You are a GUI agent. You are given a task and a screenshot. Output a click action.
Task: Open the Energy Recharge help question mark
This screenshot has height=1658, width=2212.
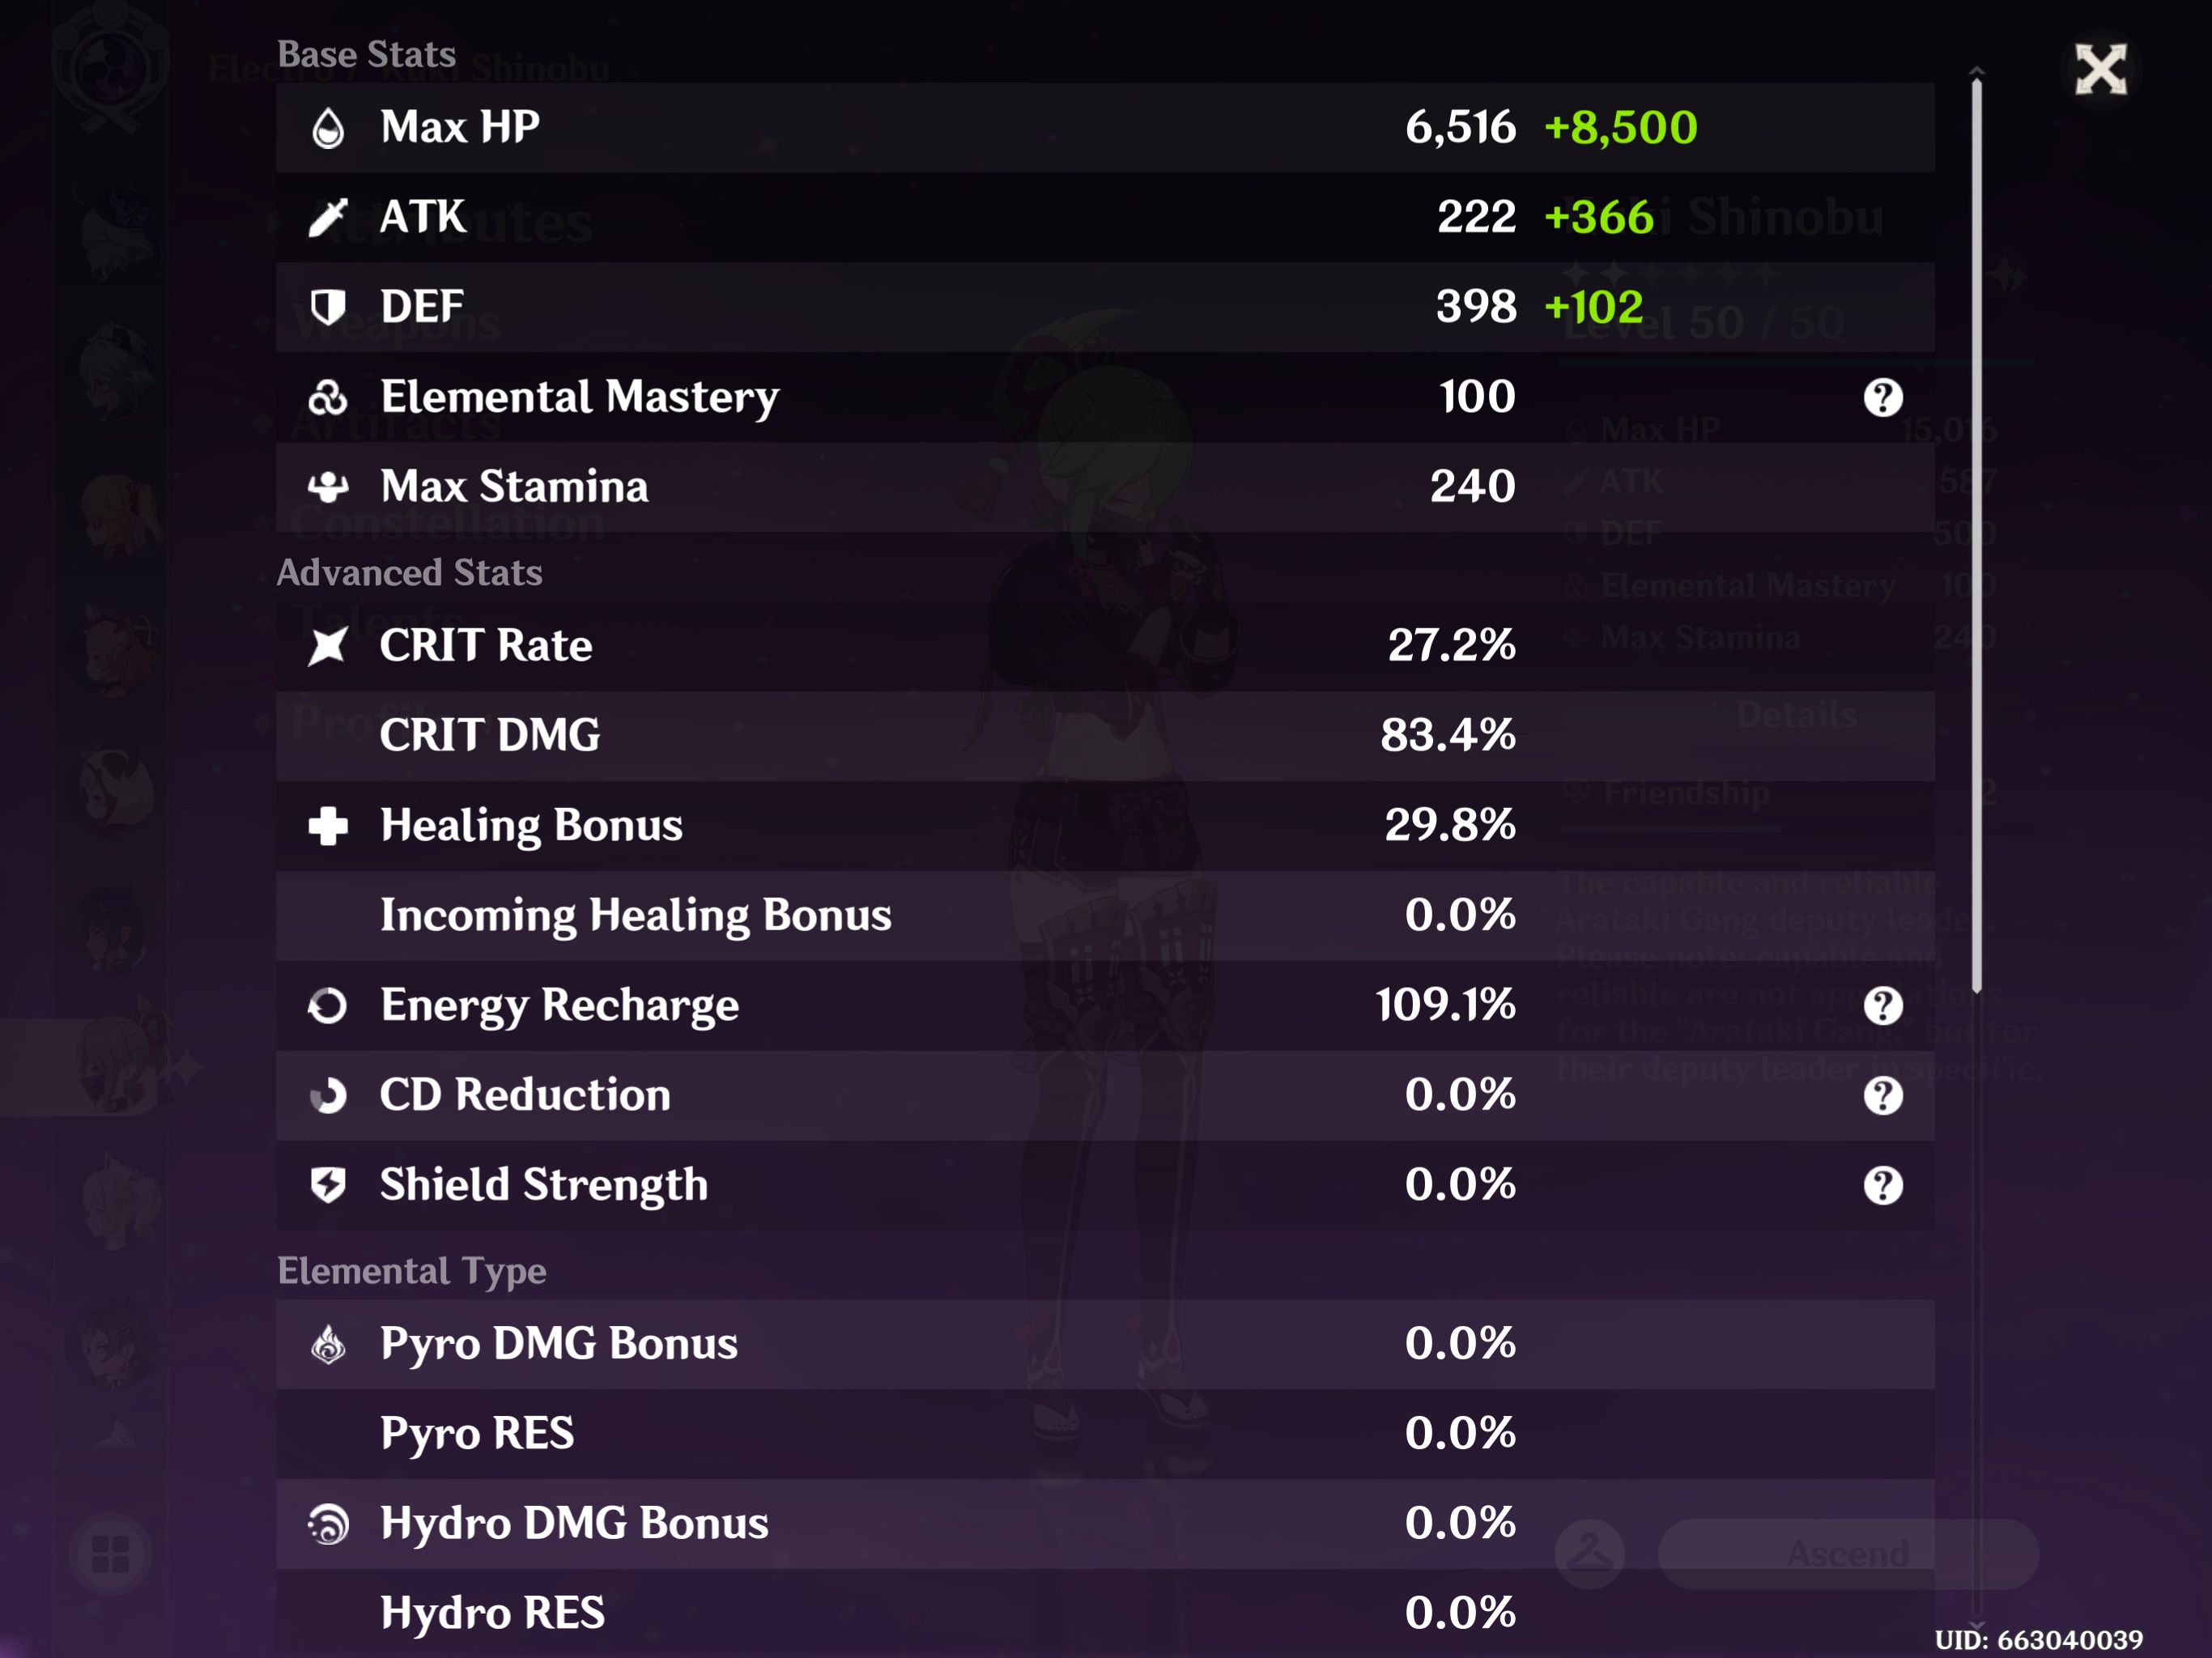coord(1882,1005)
